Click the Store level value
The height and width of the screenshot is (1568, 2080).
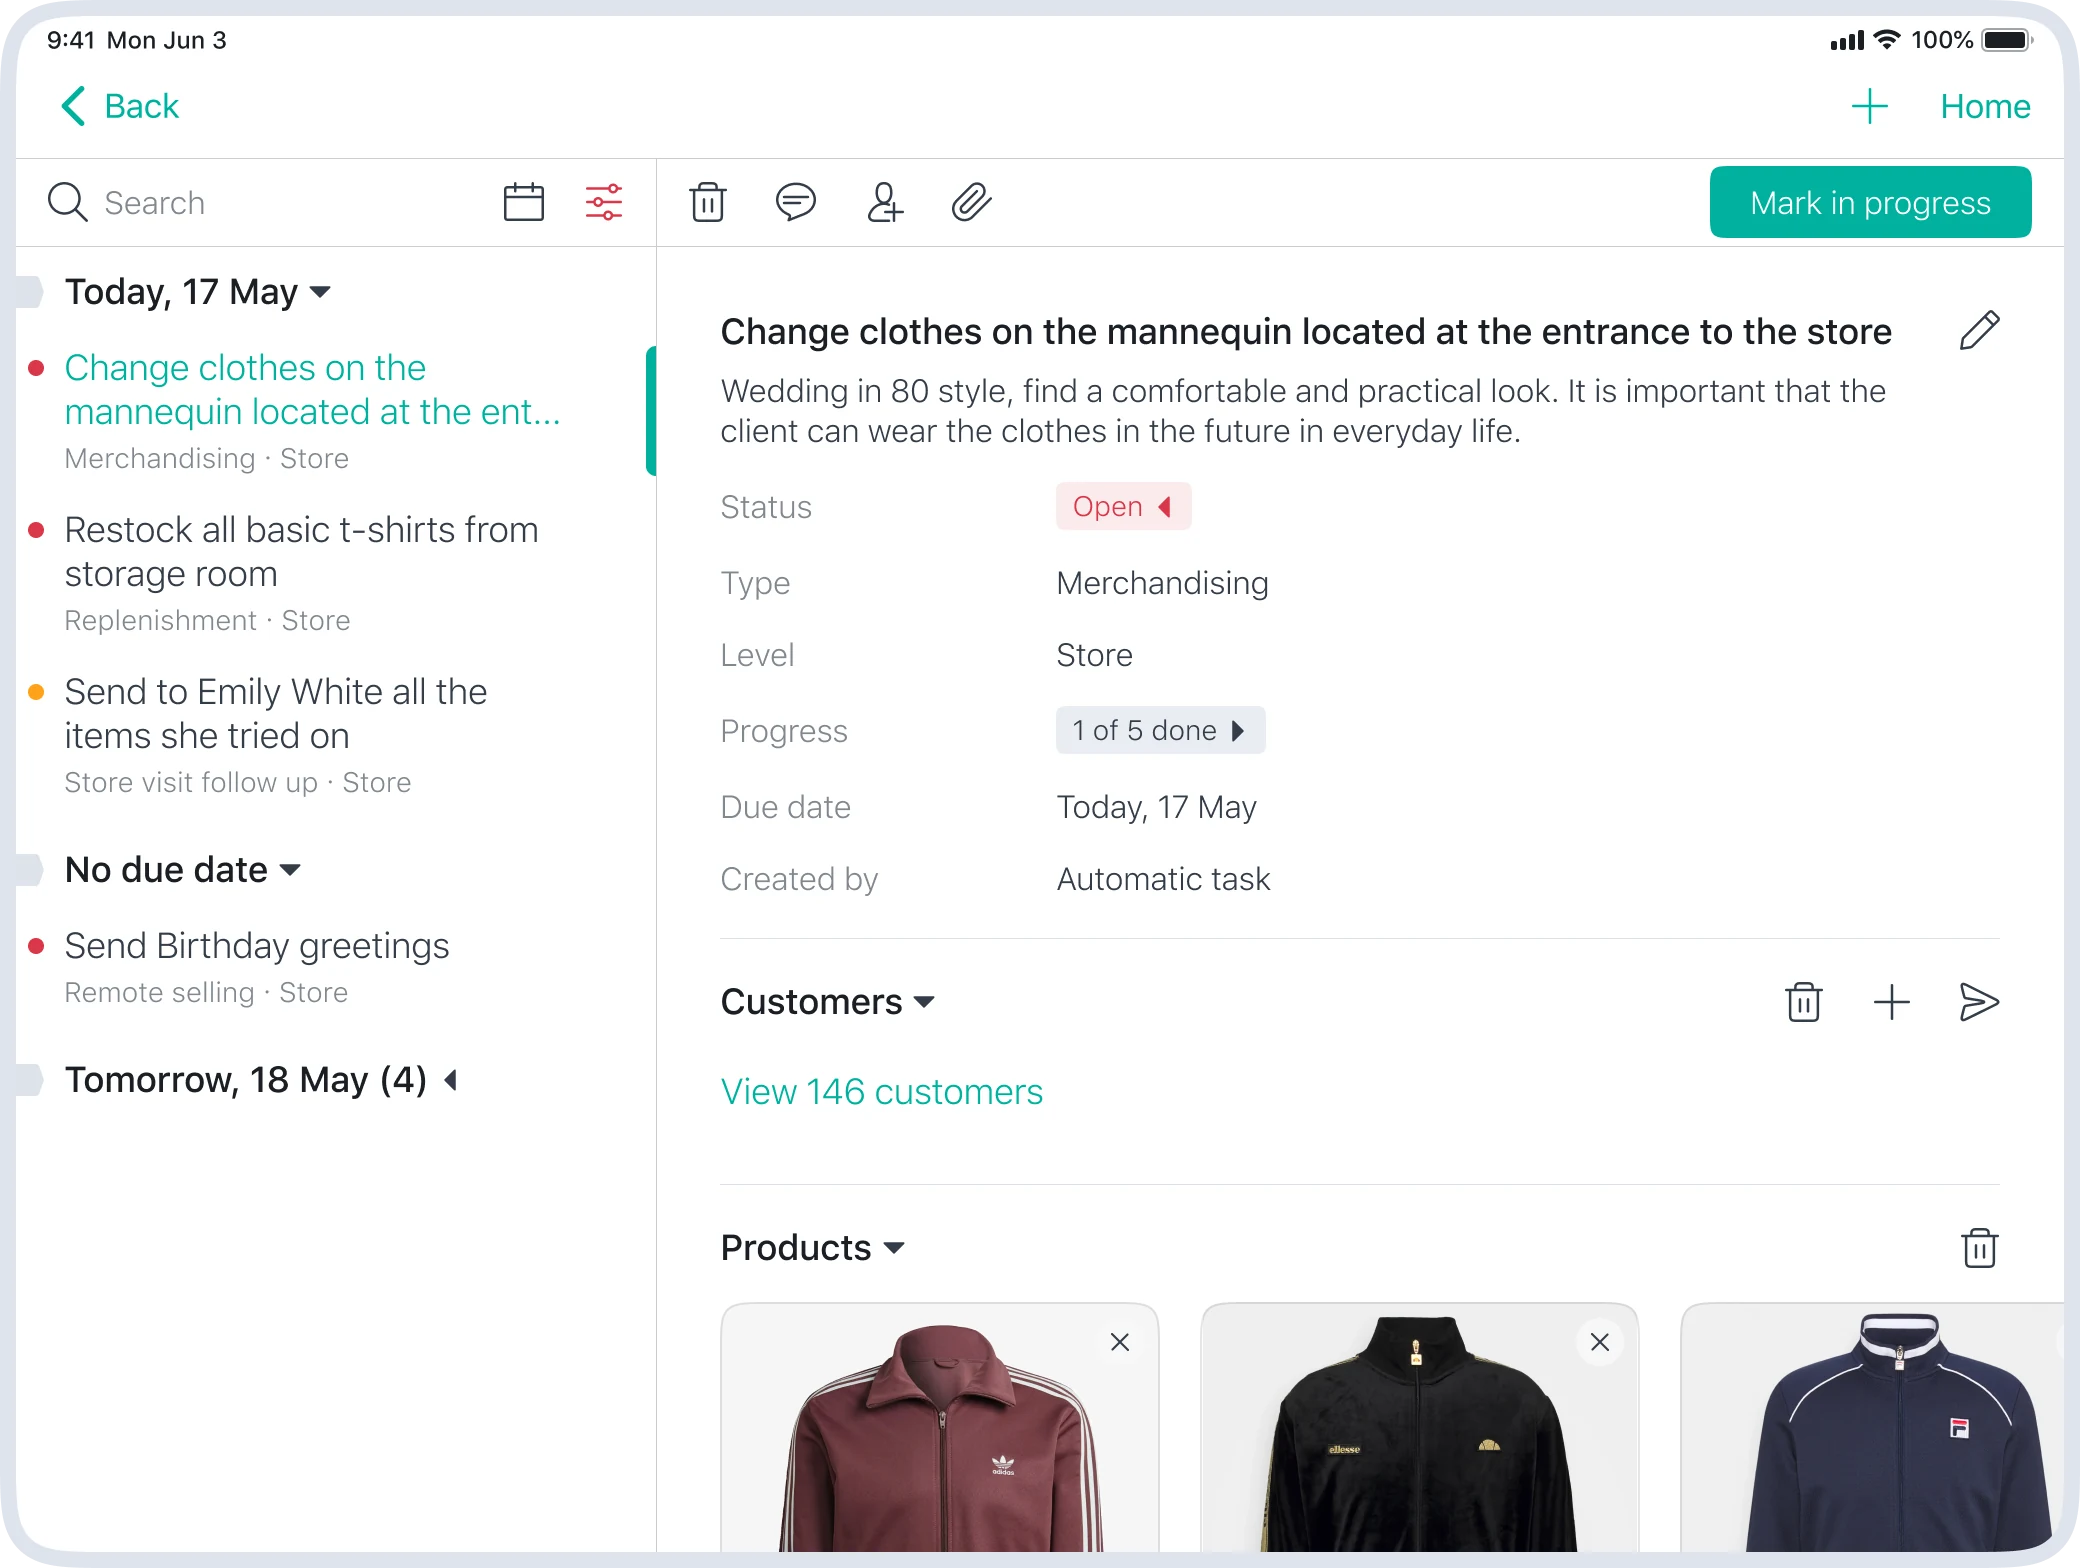(1094, 655)
